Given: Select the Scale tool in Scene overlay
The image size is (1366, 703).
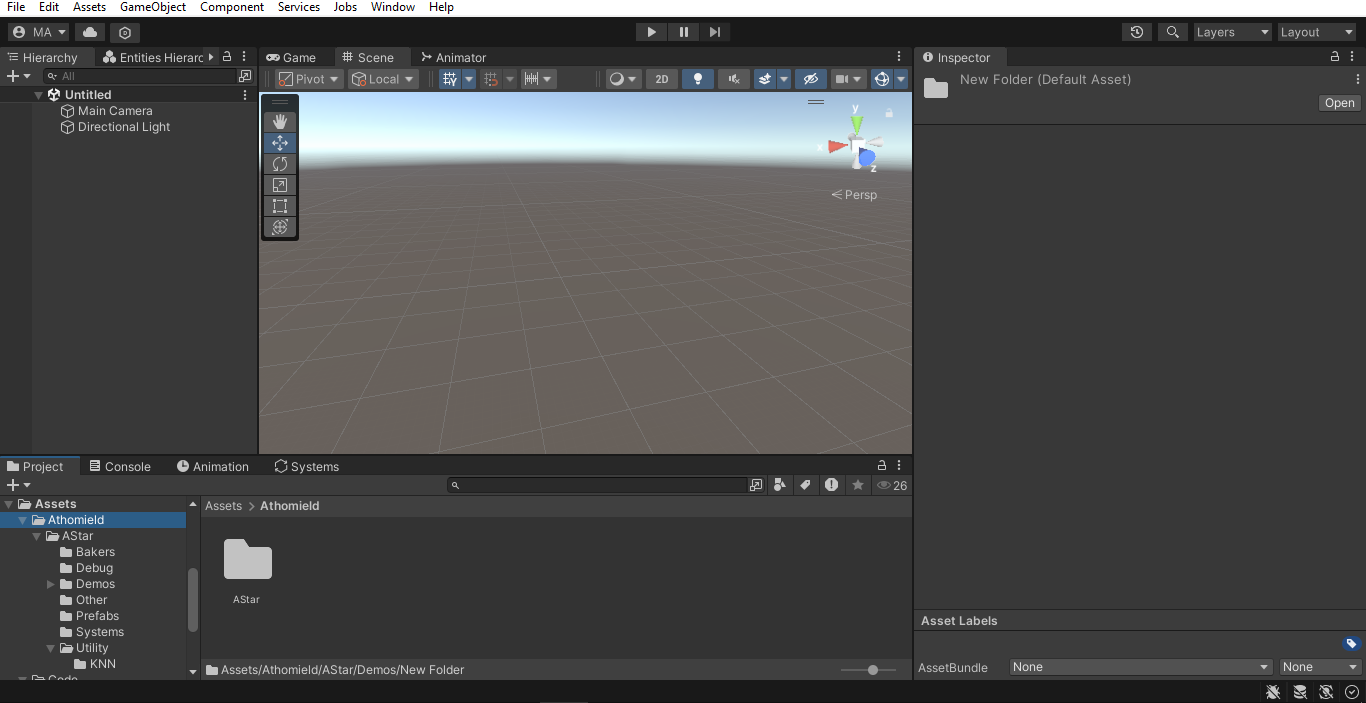Looking at the screenshot, I should [x=280, y=185].
